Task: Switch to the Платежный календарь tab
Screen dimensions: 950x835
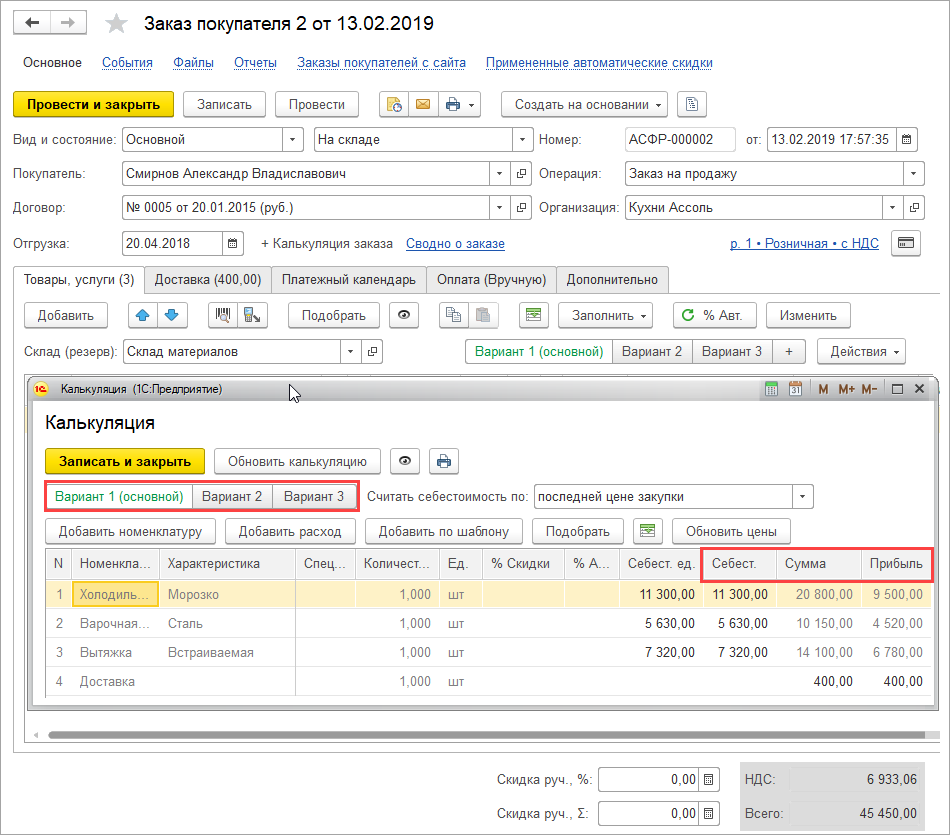Action: click(348, 280)
